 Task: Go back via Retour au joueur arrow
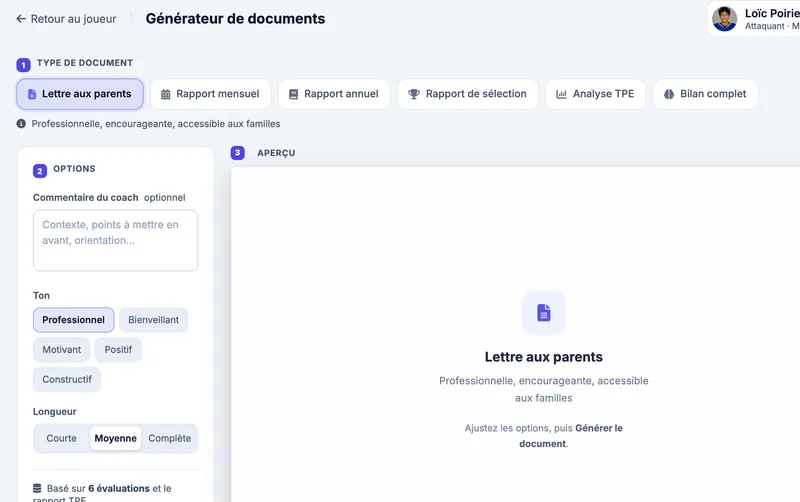click(x=21, y=19)
